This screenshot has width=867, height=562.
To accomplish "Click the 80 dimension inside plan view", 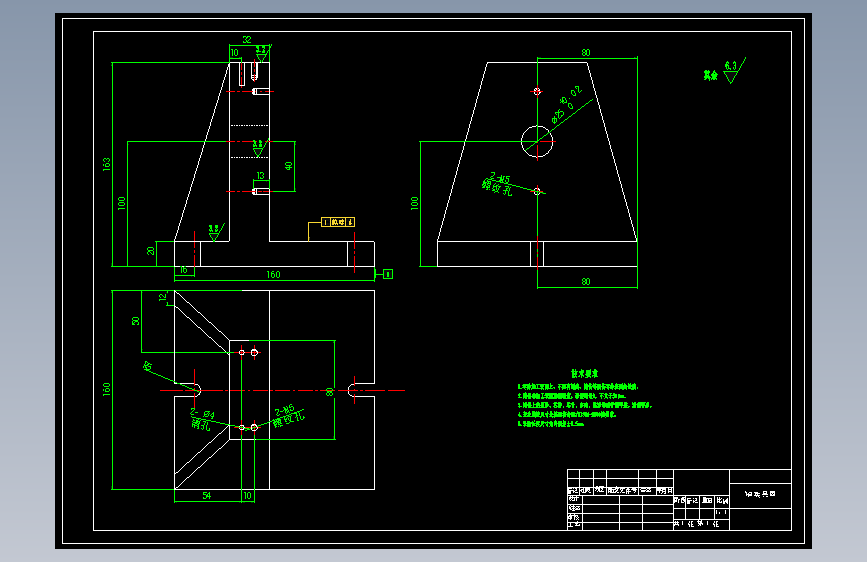I will pos(330,392).
